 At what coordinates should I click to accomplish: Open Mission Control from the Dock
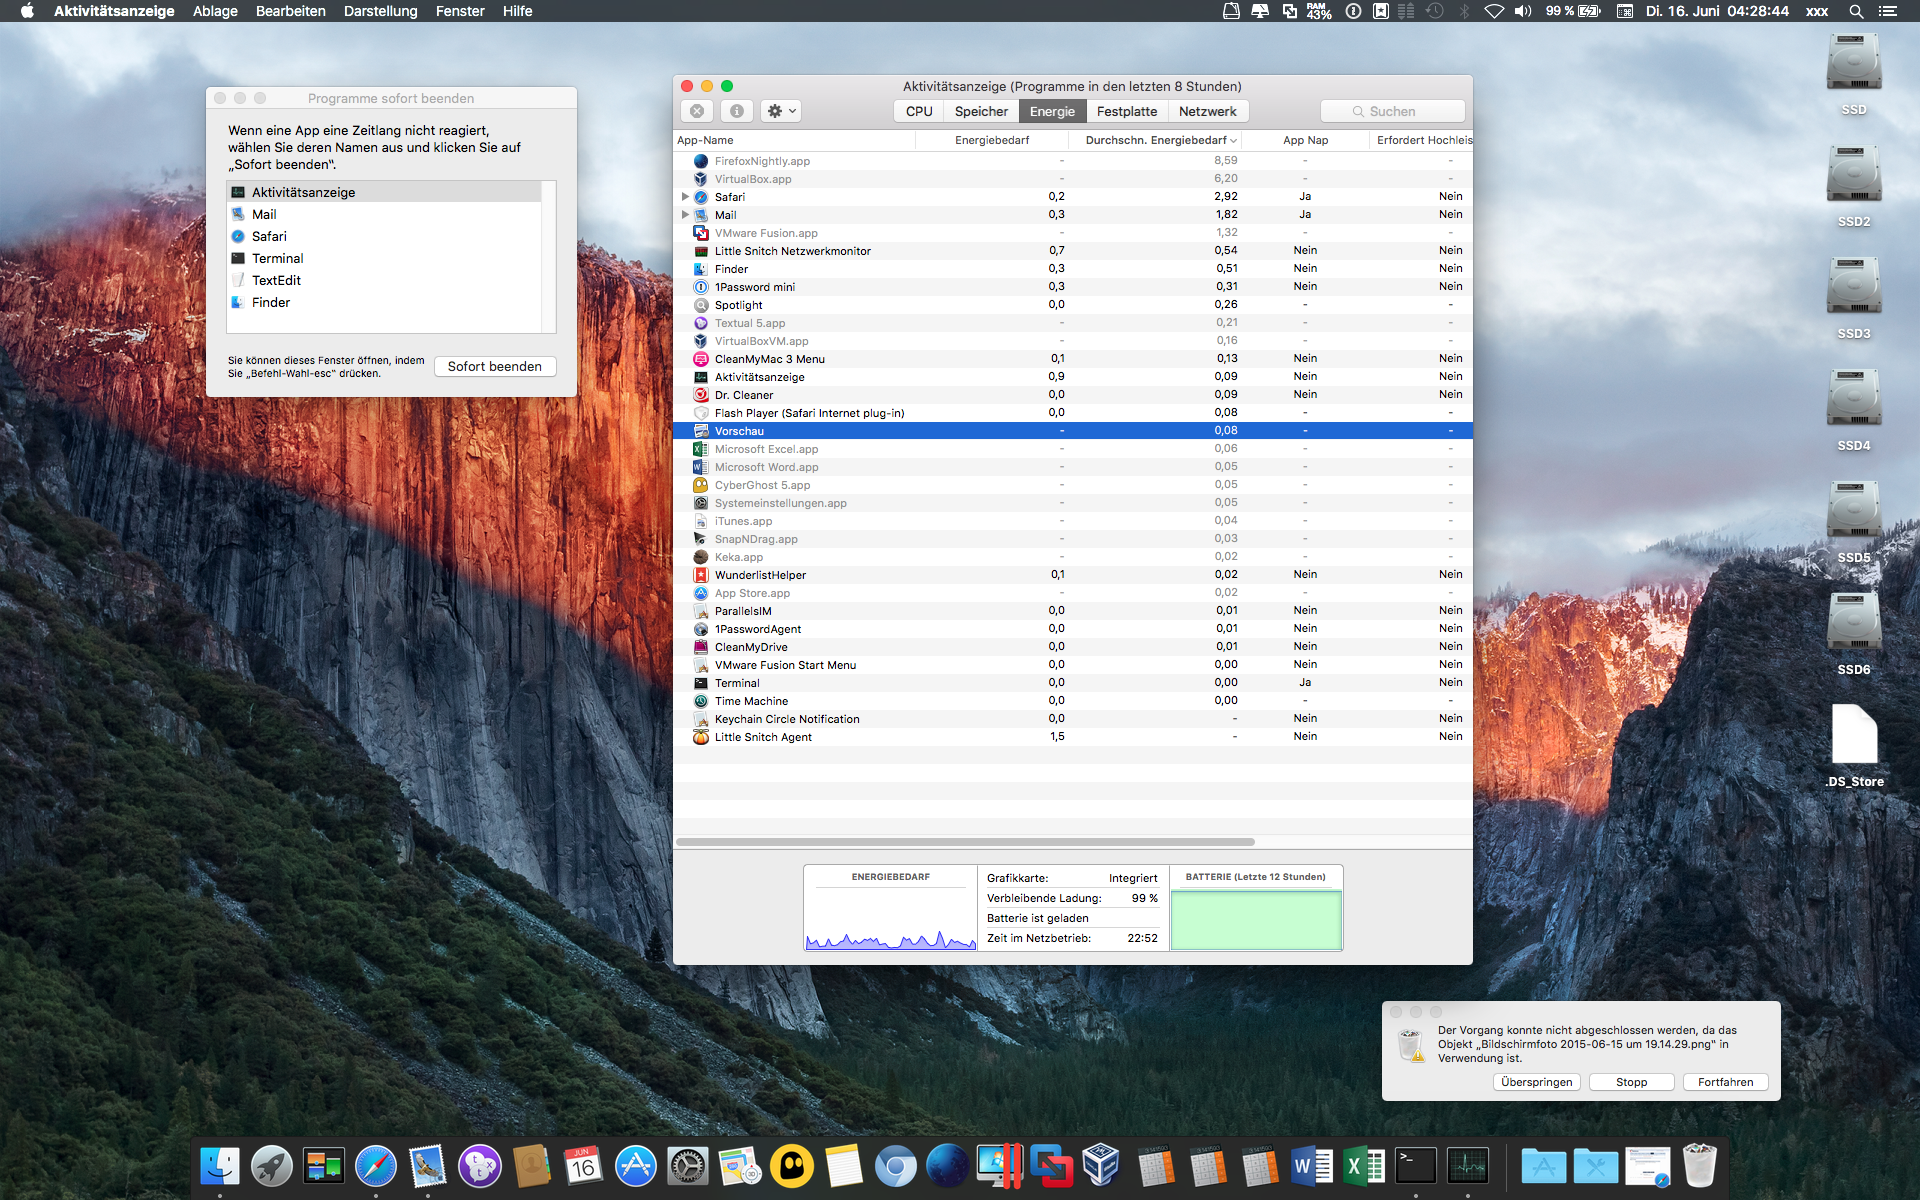324,1166
